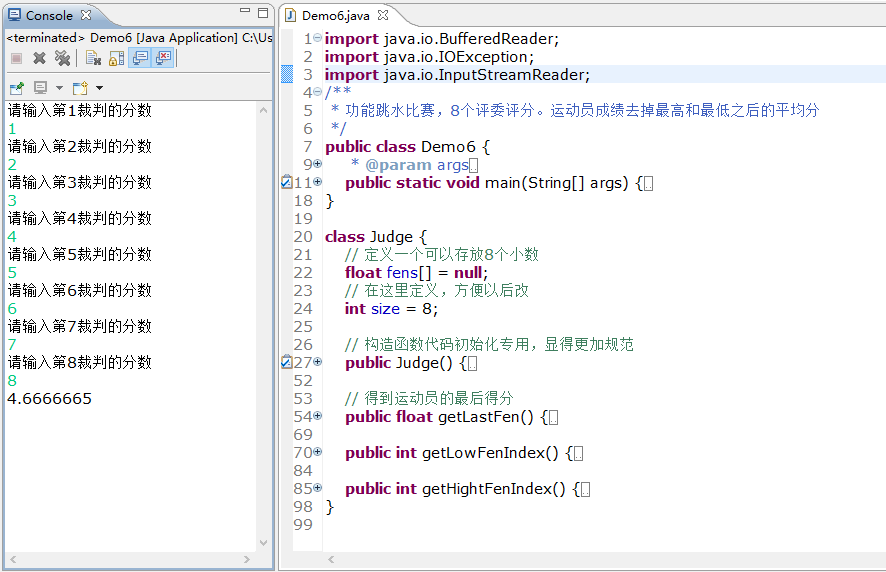This screenshot has height=572, width=886.
Task: Open the Display Selected Console dropdown arrow
Action: [59, 88]
